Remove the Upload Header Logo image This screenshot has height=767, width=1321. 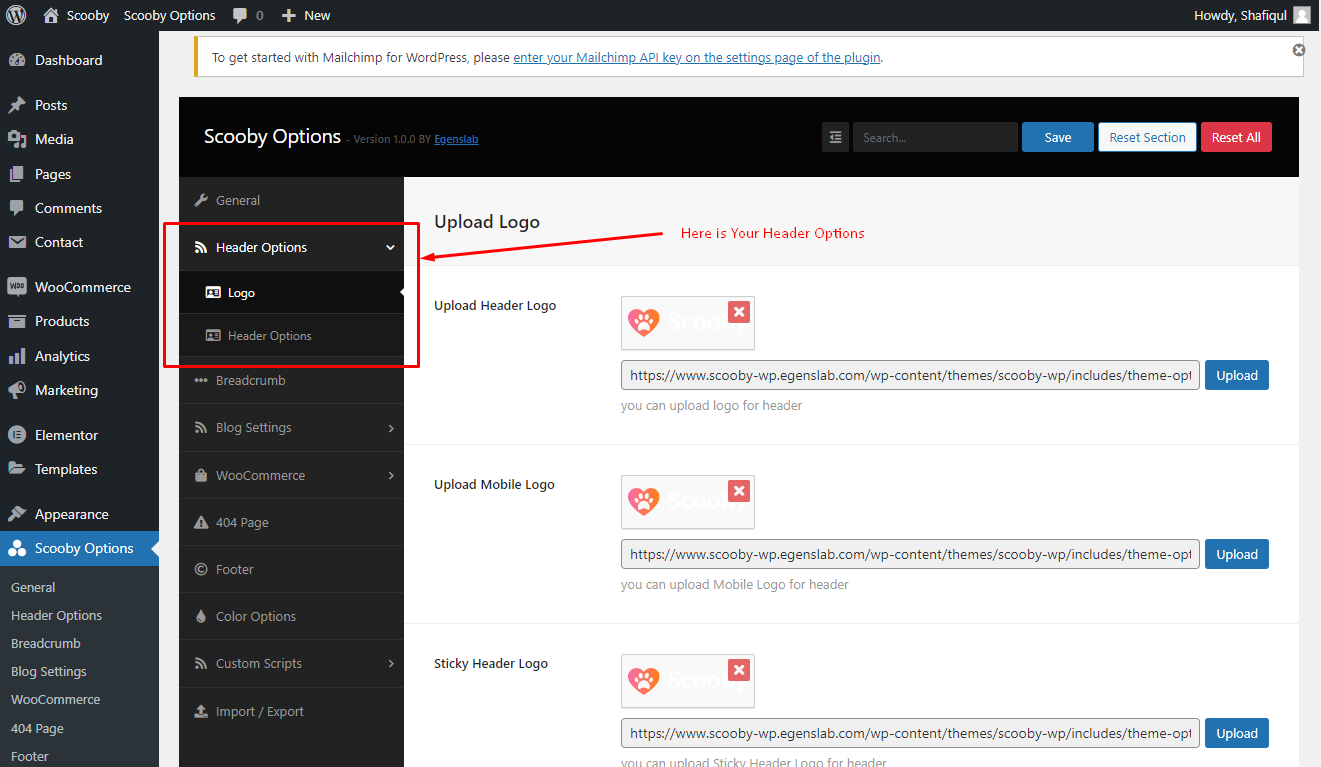pos(739,312)
